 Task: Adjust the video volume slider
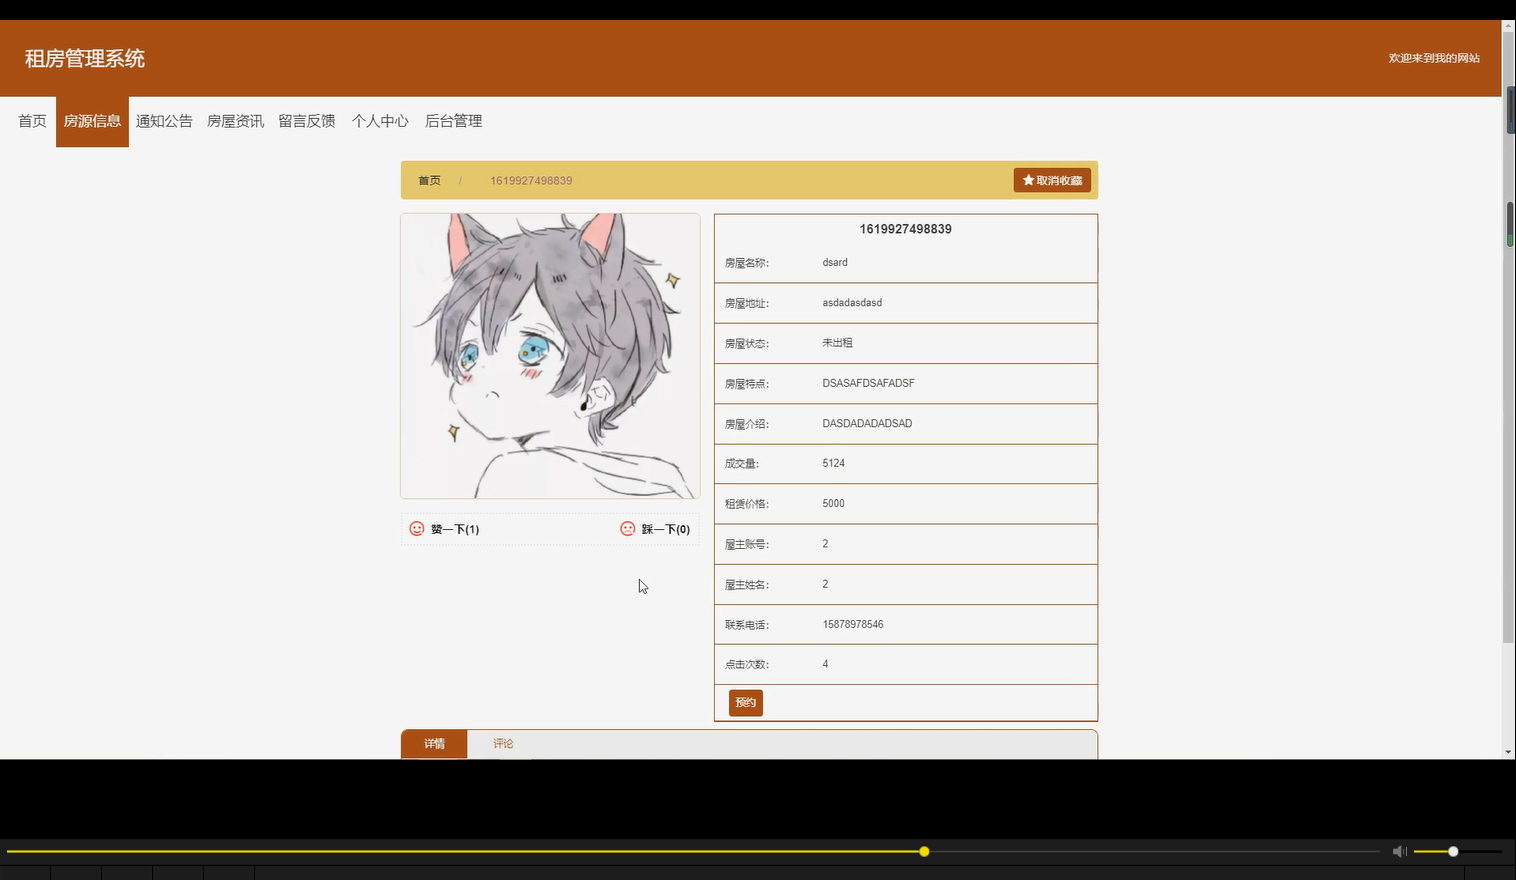click(x=1452, y=851)
